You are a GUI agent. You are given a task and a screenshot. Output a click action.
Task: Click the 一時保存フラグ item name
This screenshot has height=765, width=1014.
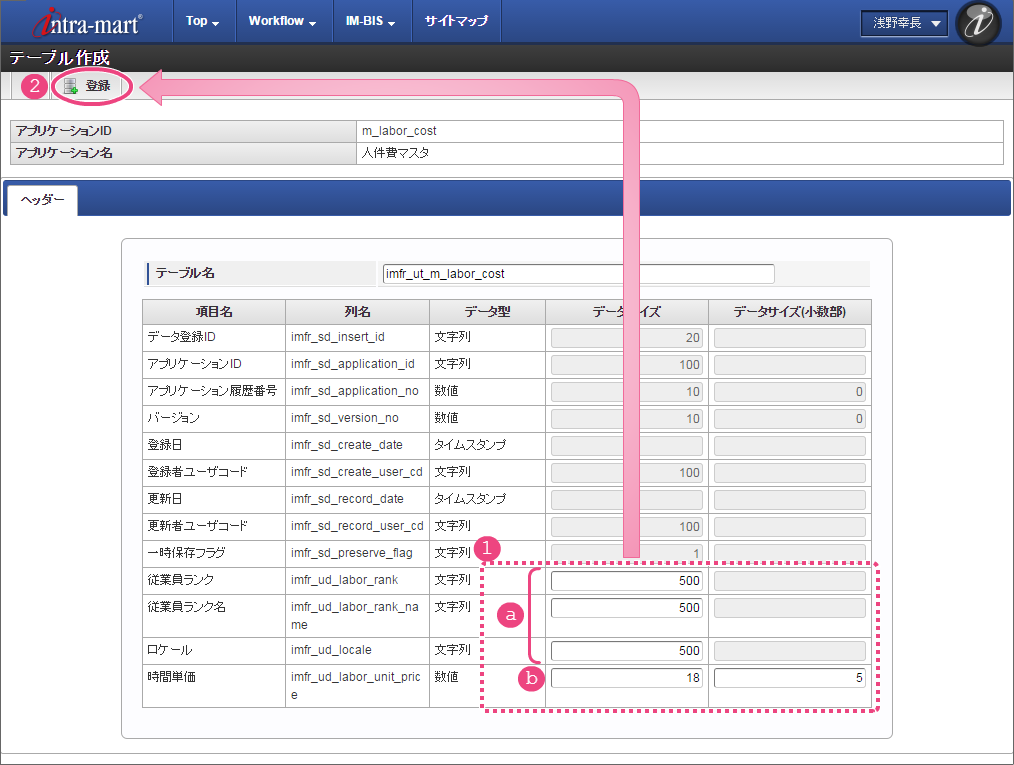(186, 553)
